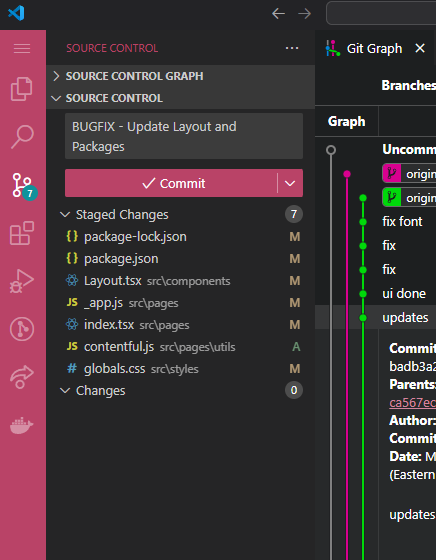
Task: Open staged file globals.css
Action: 181,369
